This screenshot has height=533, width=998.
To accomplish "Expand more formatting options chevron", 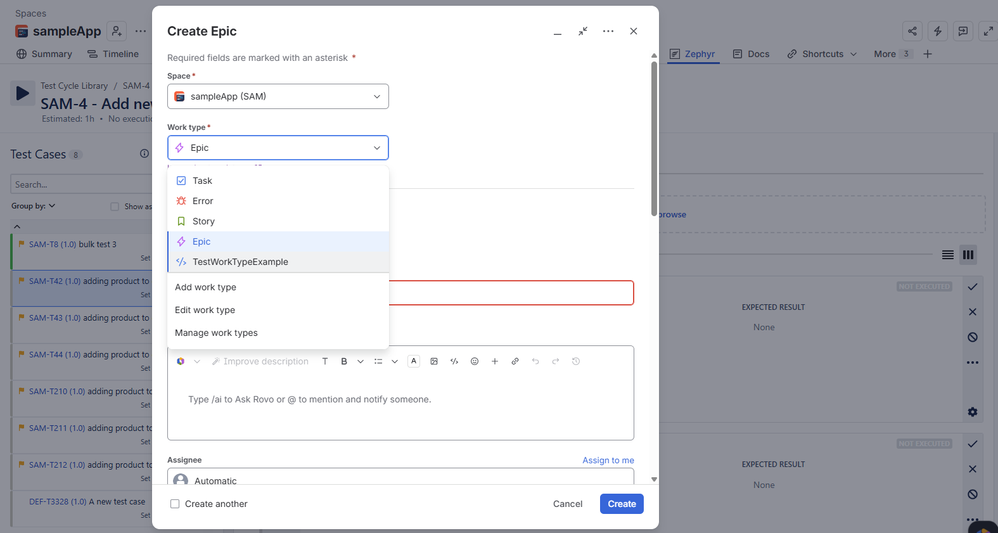I will 360,361.
